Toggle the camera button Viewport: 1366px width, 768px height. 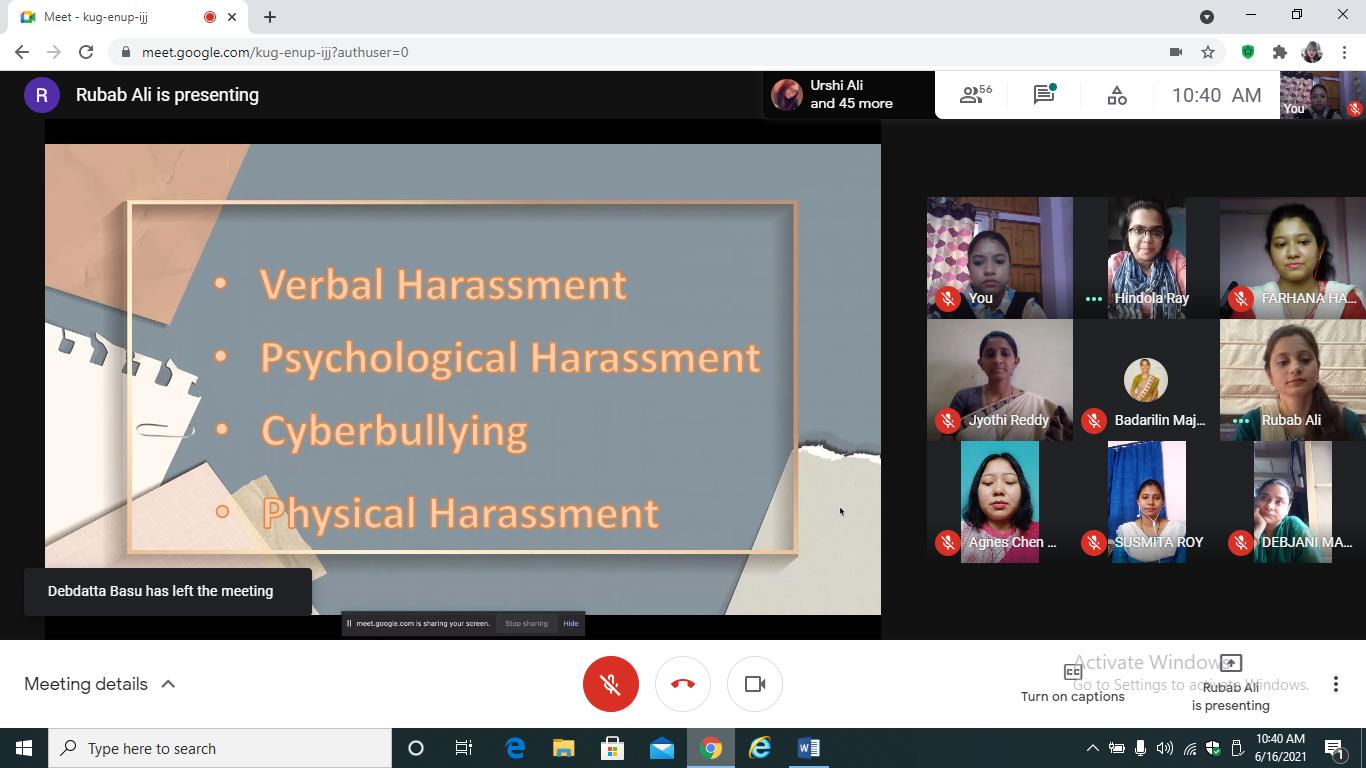tap(755, 684)
